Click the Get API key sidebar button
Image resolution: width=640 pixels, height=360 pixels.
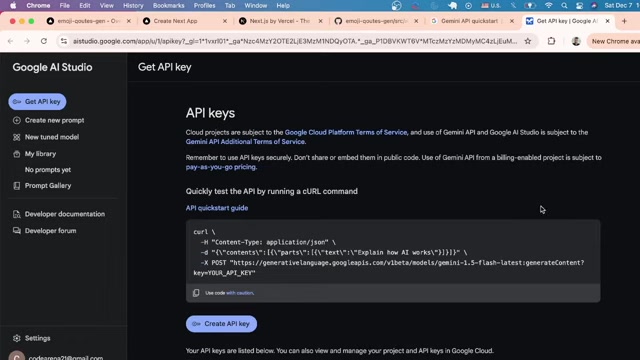tap(37, 102)
